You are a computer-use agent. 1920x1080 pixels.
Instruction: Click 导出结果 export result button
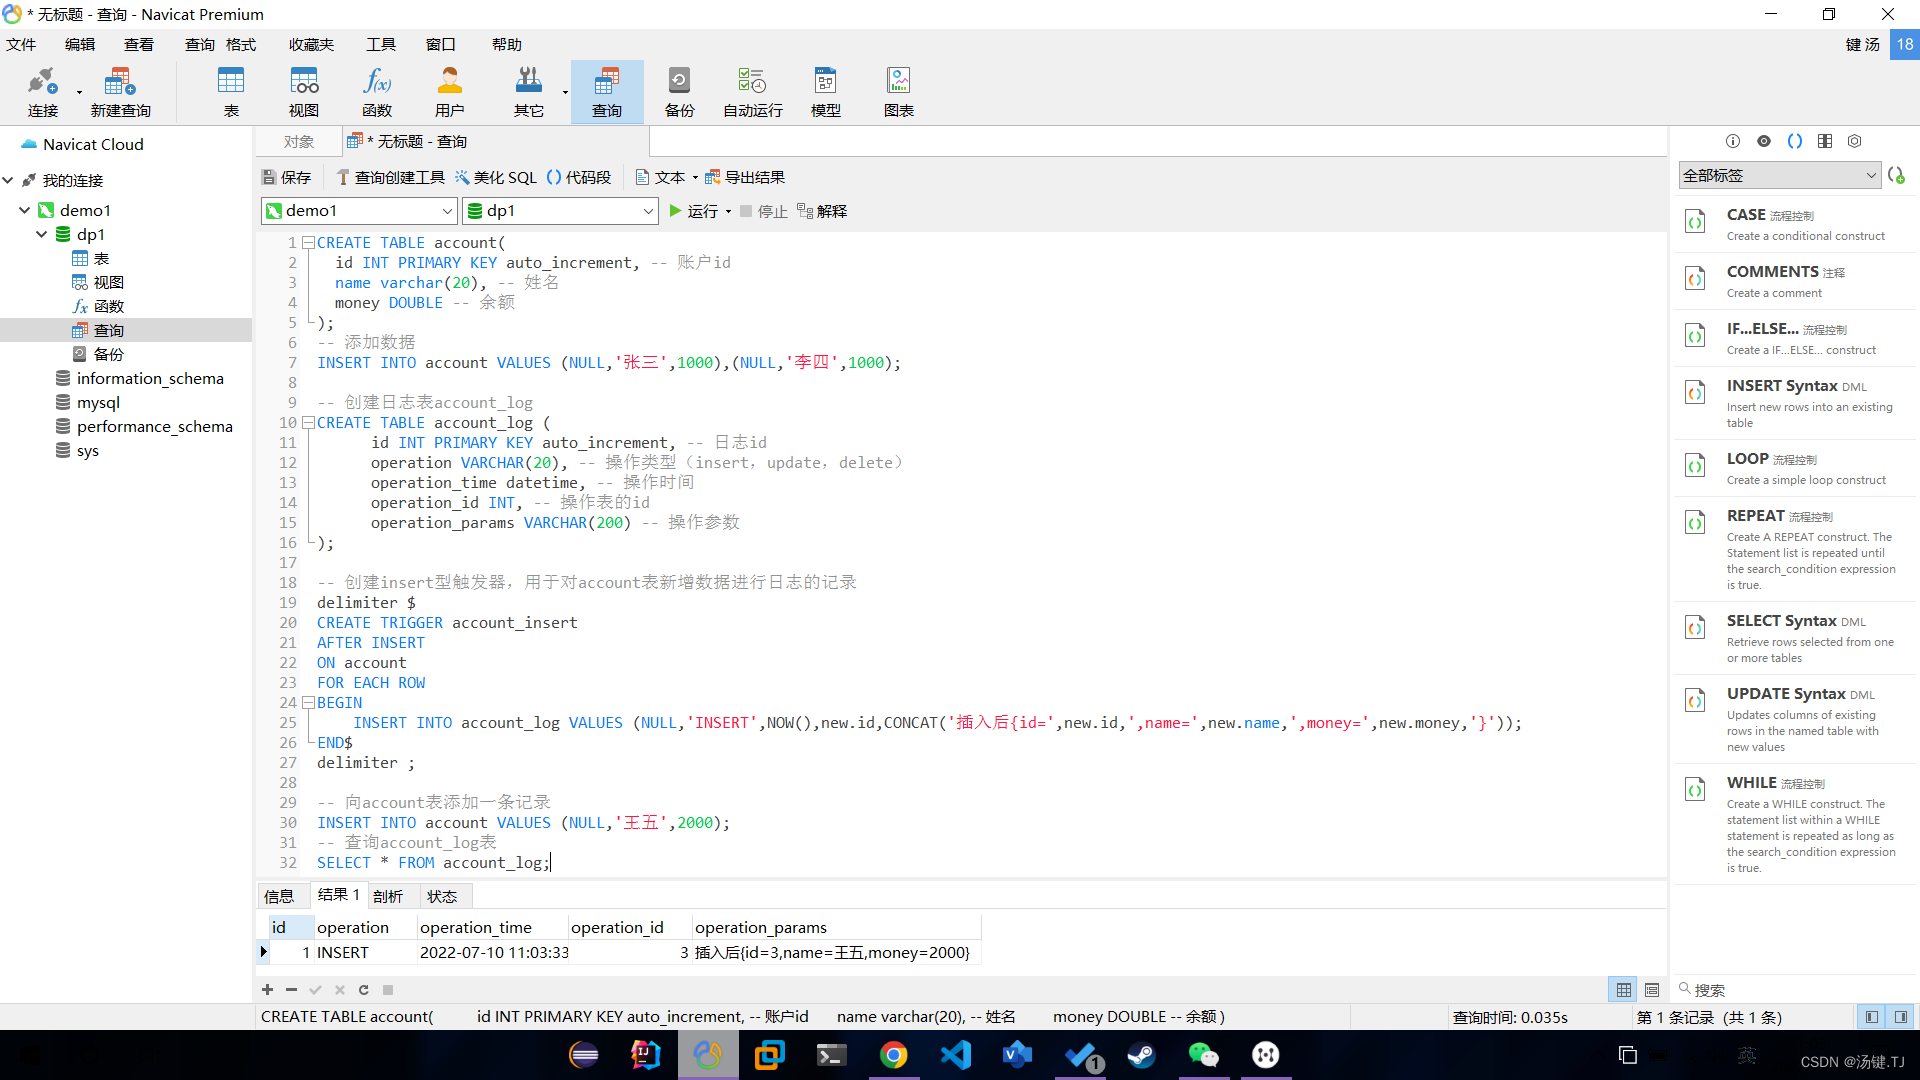point(745,177)
